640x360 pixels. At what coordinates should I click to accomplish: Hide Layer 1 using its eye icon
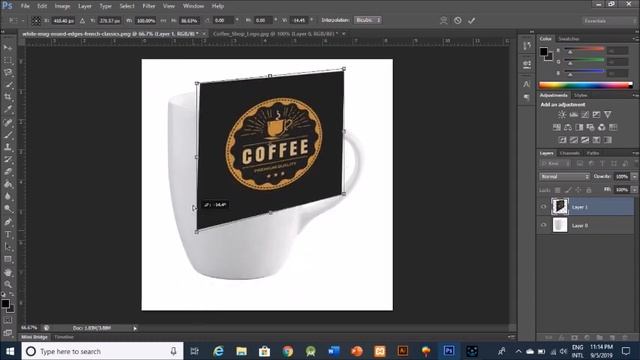543,207
